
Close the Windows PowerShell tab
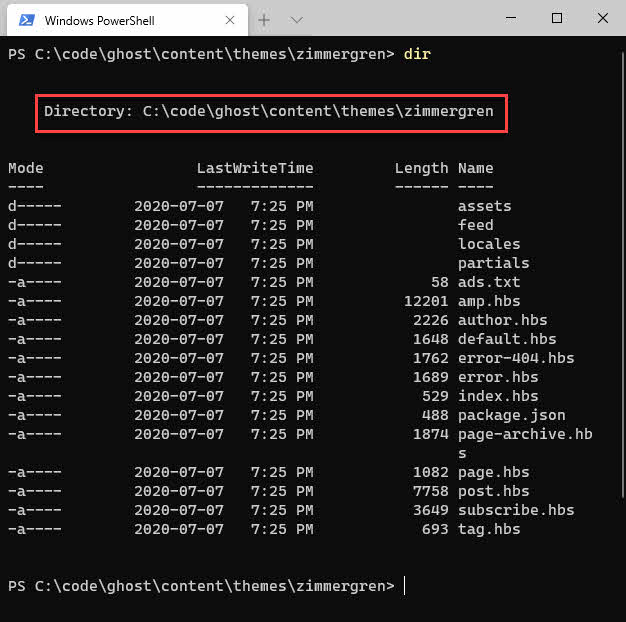pyautogui.click(x=229, y=20)
